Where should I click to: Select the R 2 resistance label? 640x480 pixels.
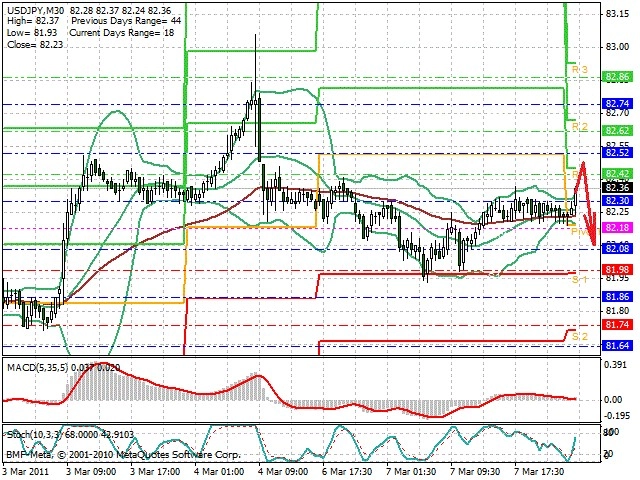point(580,127)
